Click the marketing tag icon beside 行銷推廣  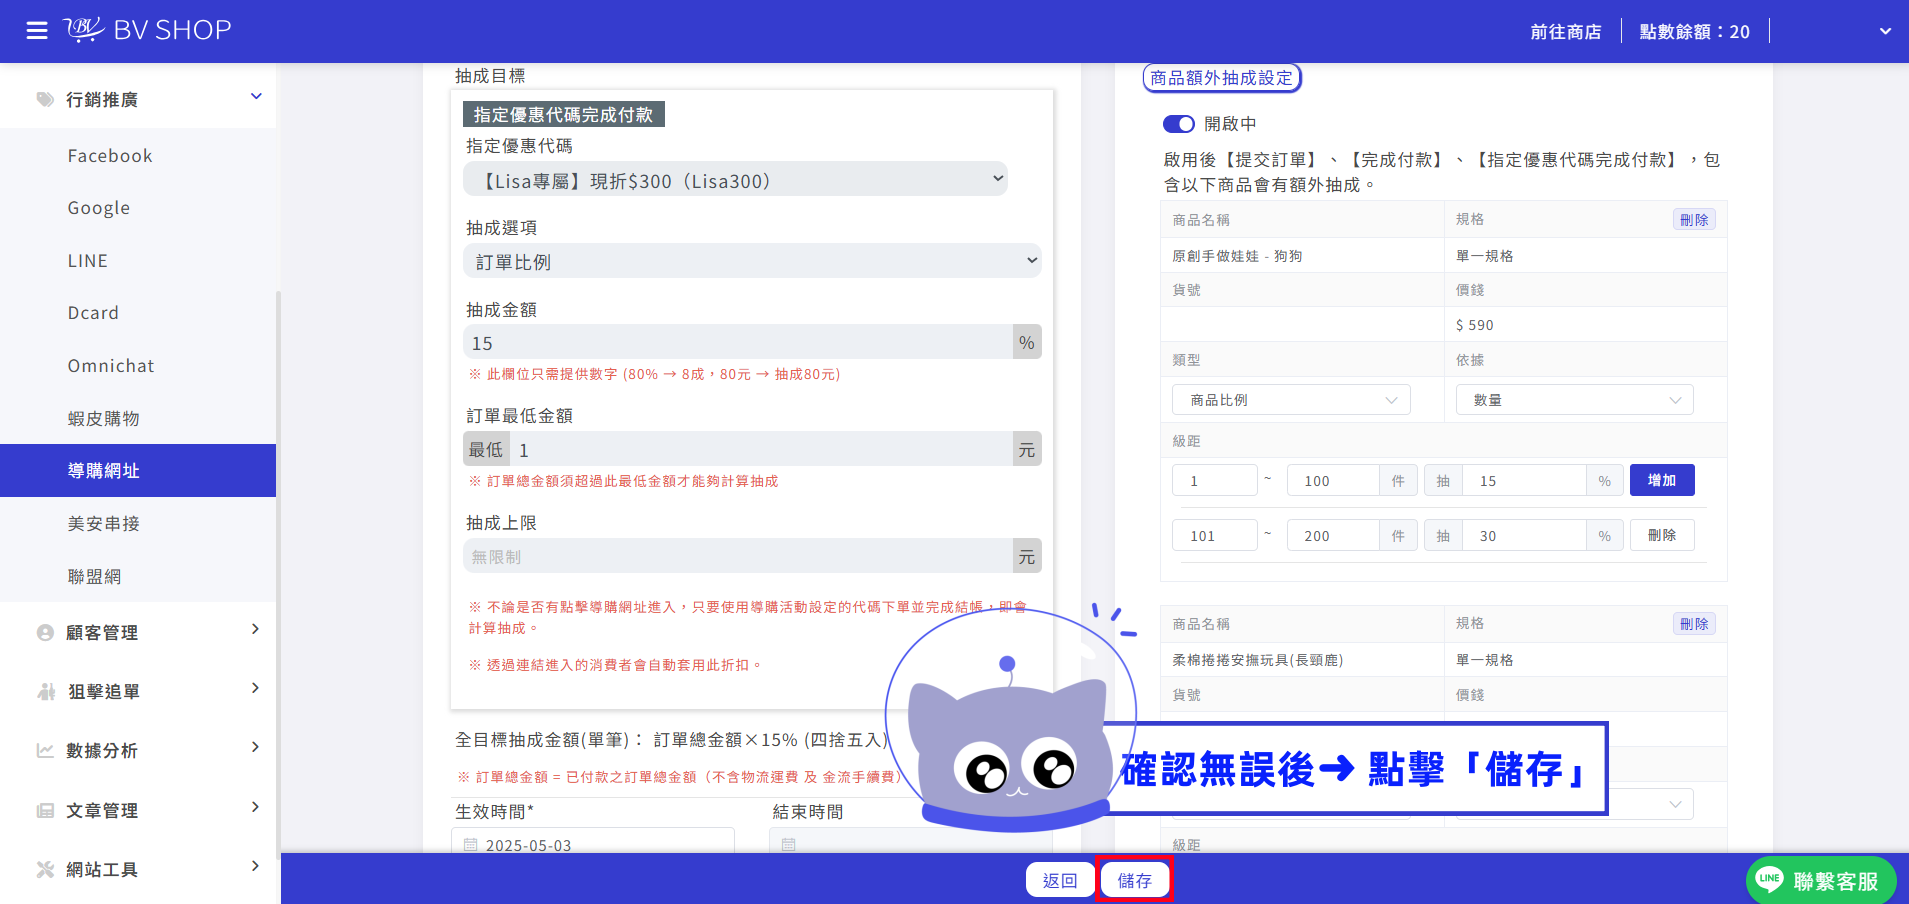pyautogui.click(x=45, y=99)
